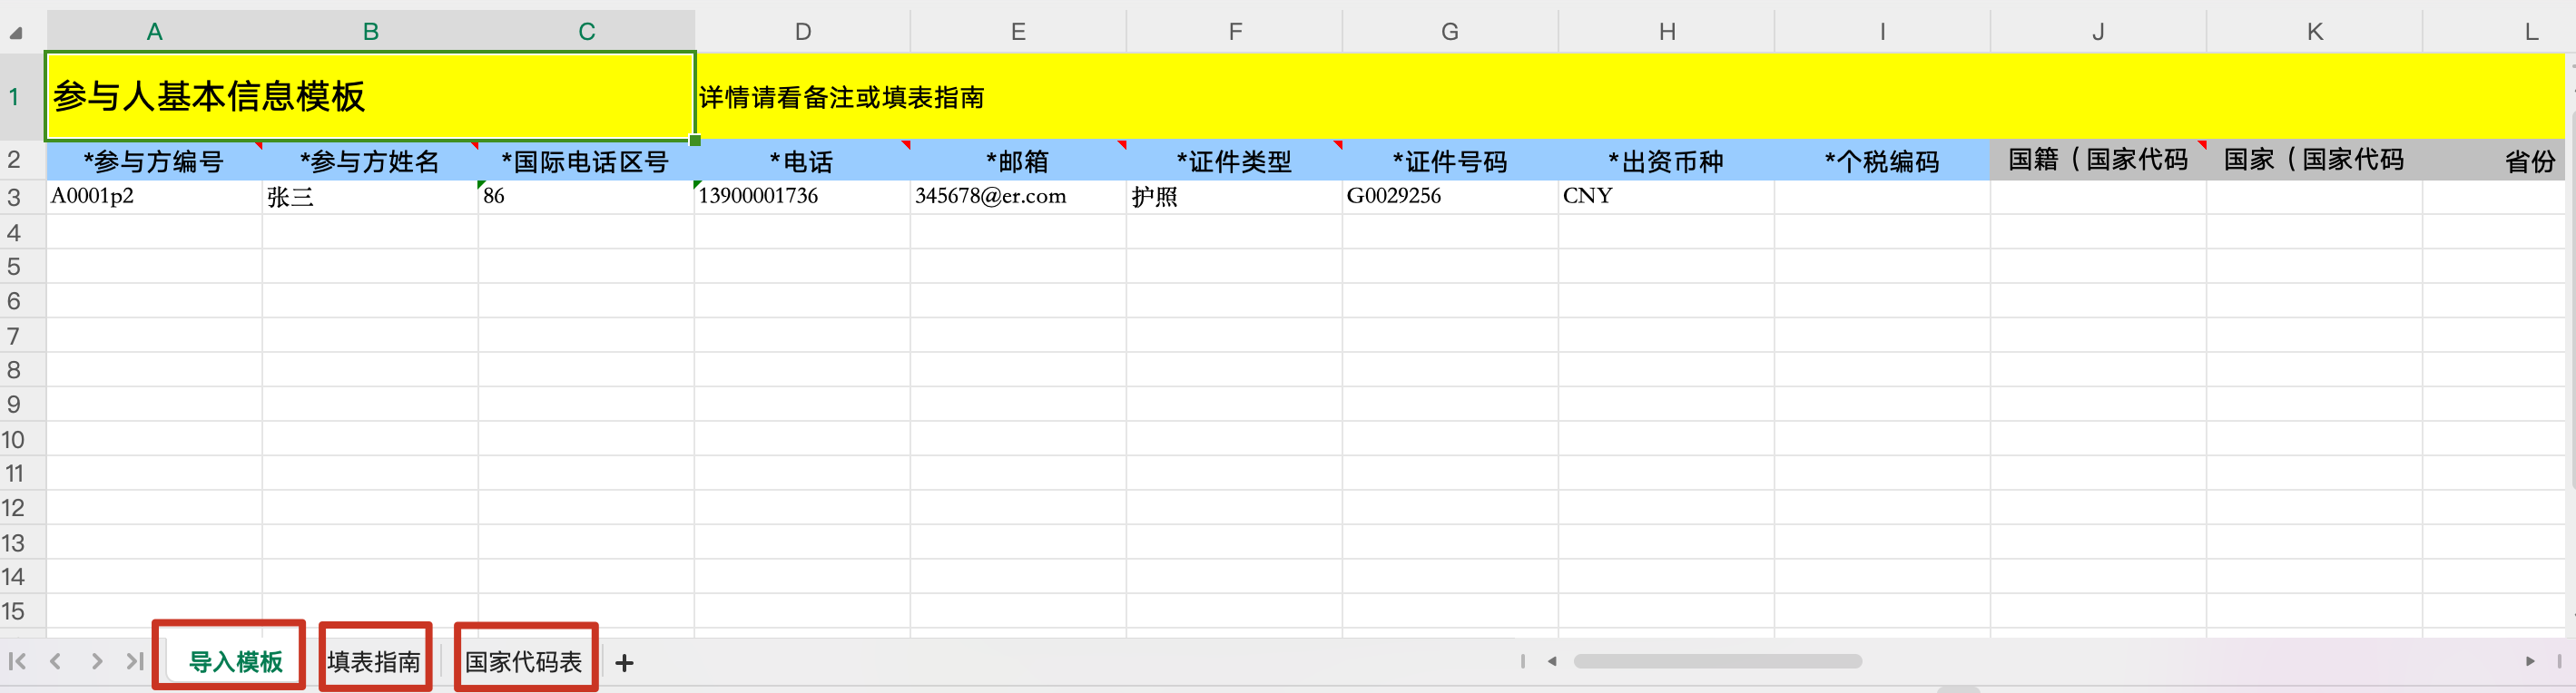This screenshot has width=2576, height=693.
Task: Click the horizontal scrollbar thumb
Action: pyautogui.click(x=1717, y=661)
